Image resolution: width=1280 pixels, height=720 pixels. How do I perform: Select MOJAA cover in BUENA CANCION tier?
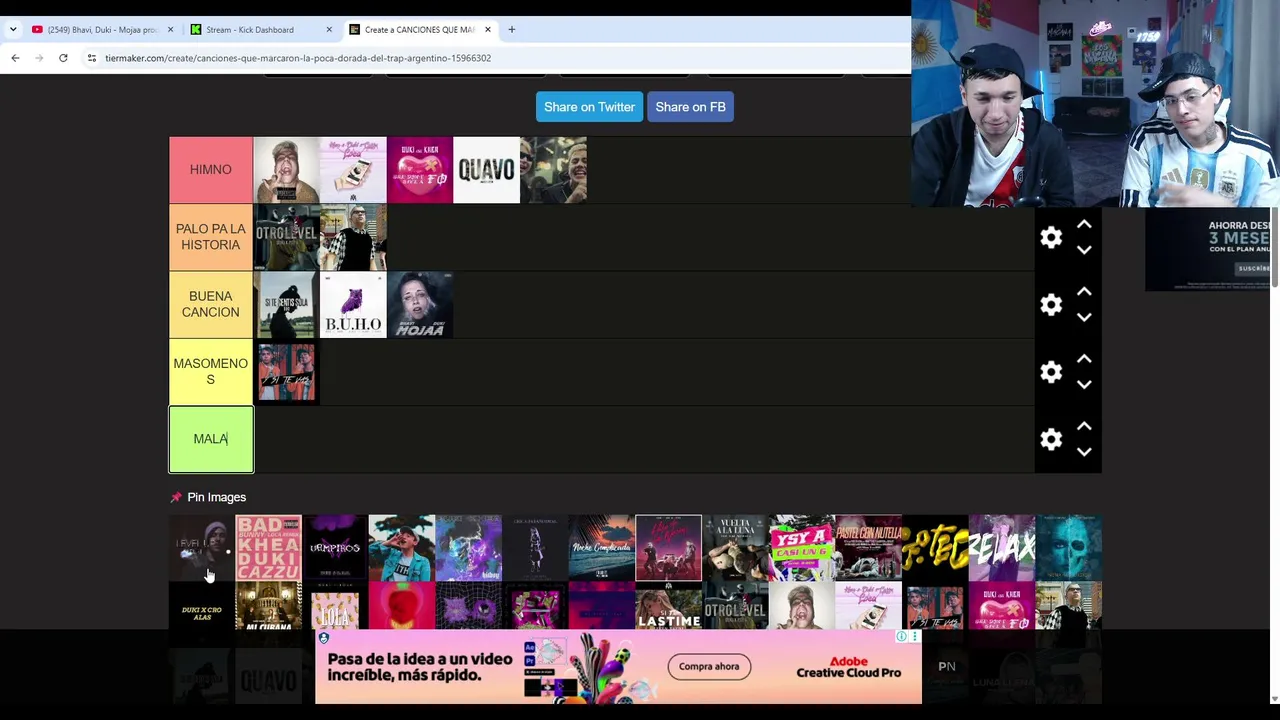pyautogui.click(x=420, y=304)
